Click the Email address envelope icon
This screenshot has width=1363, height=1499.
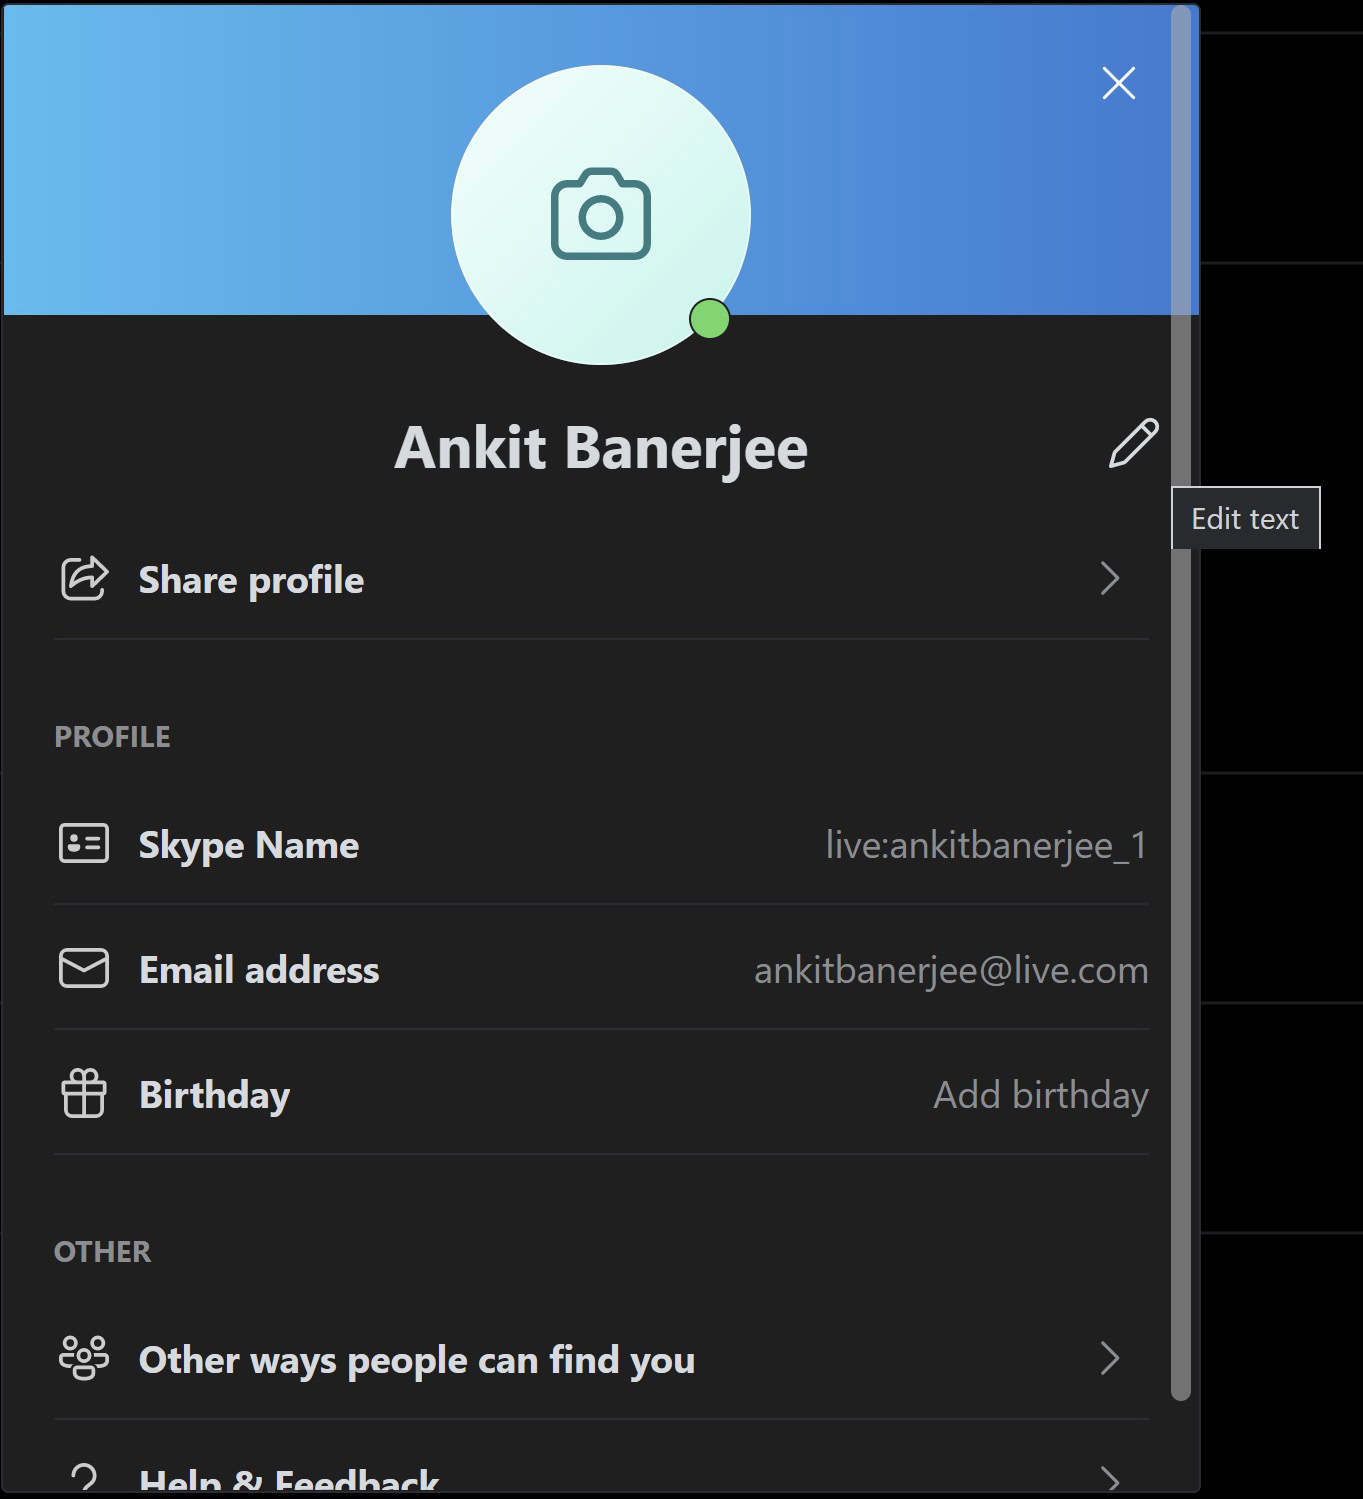tap(84, 969)
